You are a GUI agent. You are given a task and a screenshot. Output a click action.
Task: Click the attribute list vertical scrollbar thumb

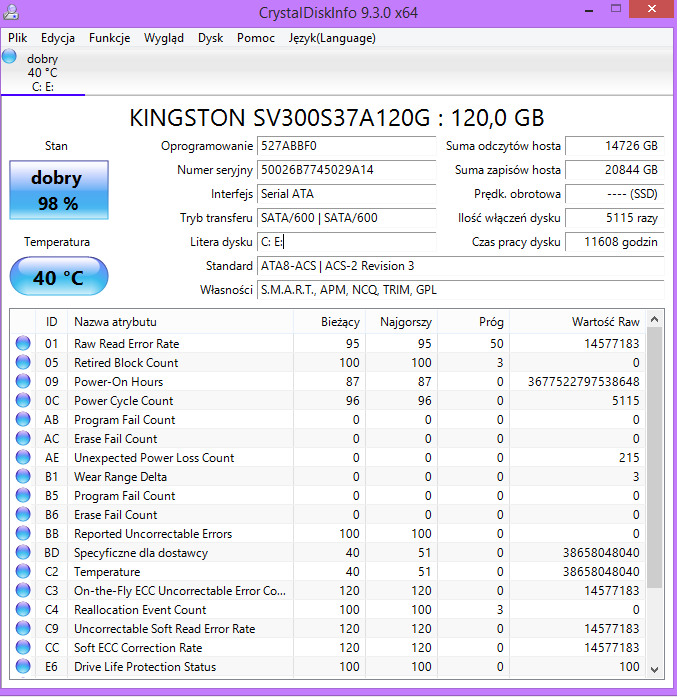[x=654, y=457]
